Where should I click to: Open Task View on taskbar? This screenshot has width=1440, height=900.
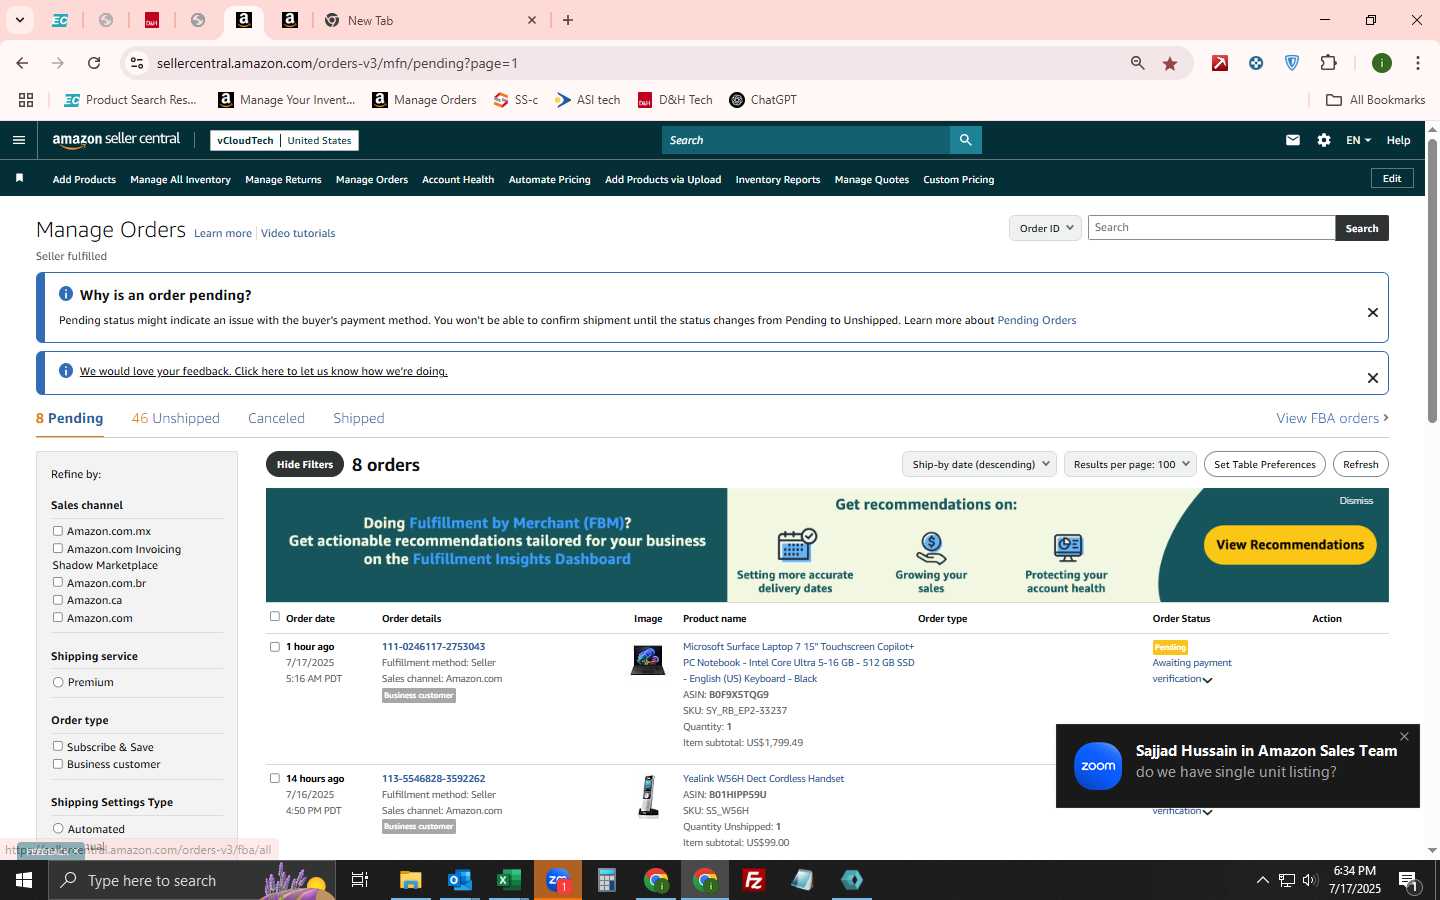360,880
